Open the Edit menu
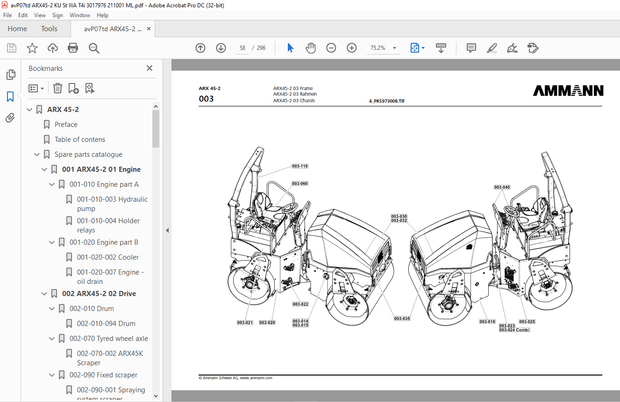The image size is (620, 402). tap(23, 15)
